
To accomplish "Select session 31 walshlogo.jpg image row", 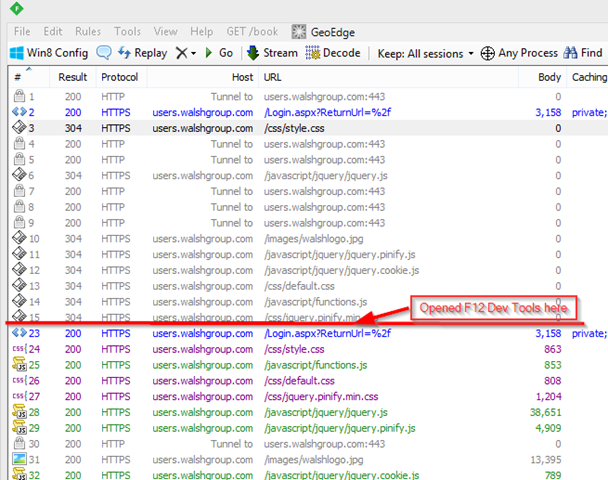I will click(300, 459).
